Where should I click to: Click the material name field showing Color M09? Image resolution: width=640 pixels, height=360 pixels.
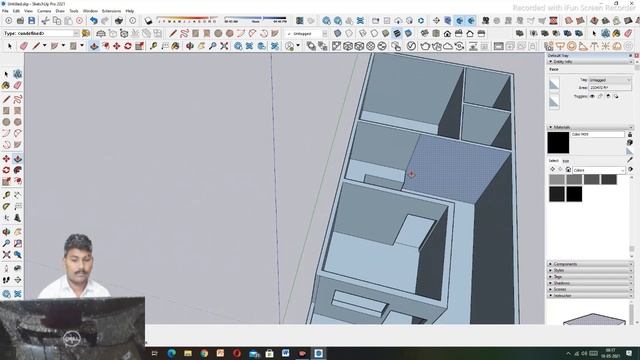[x=598, y=134]
